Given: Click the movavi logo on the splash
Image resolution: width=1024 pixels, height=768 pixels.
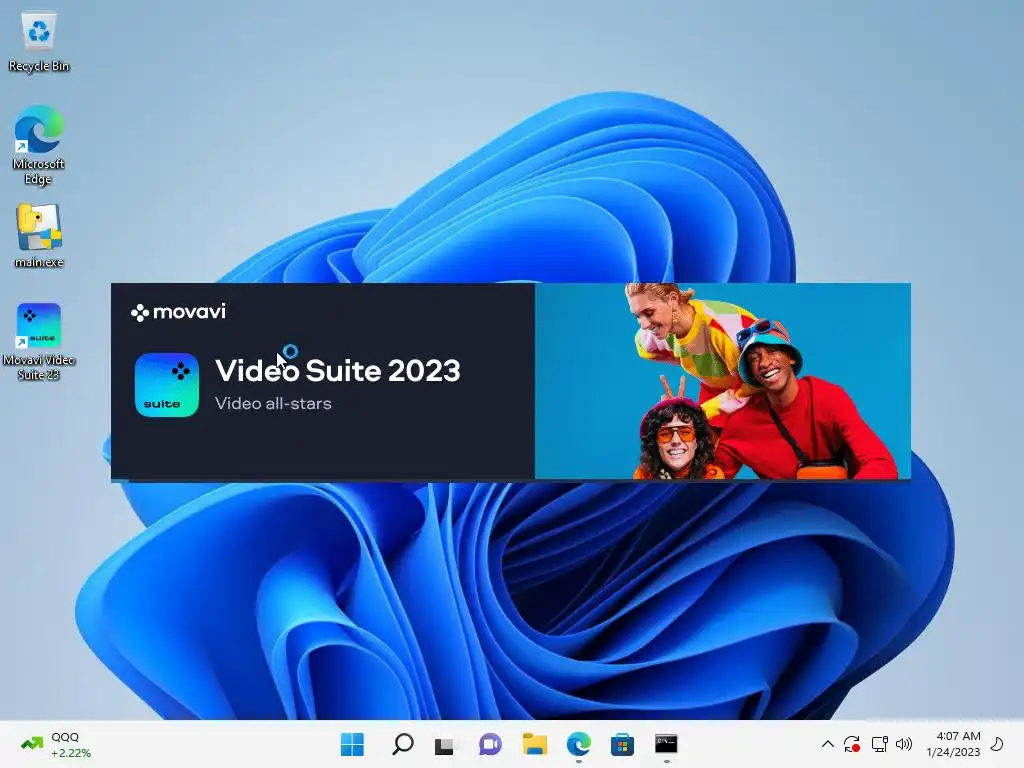Looking at the screenshot, I should point(178,312).
